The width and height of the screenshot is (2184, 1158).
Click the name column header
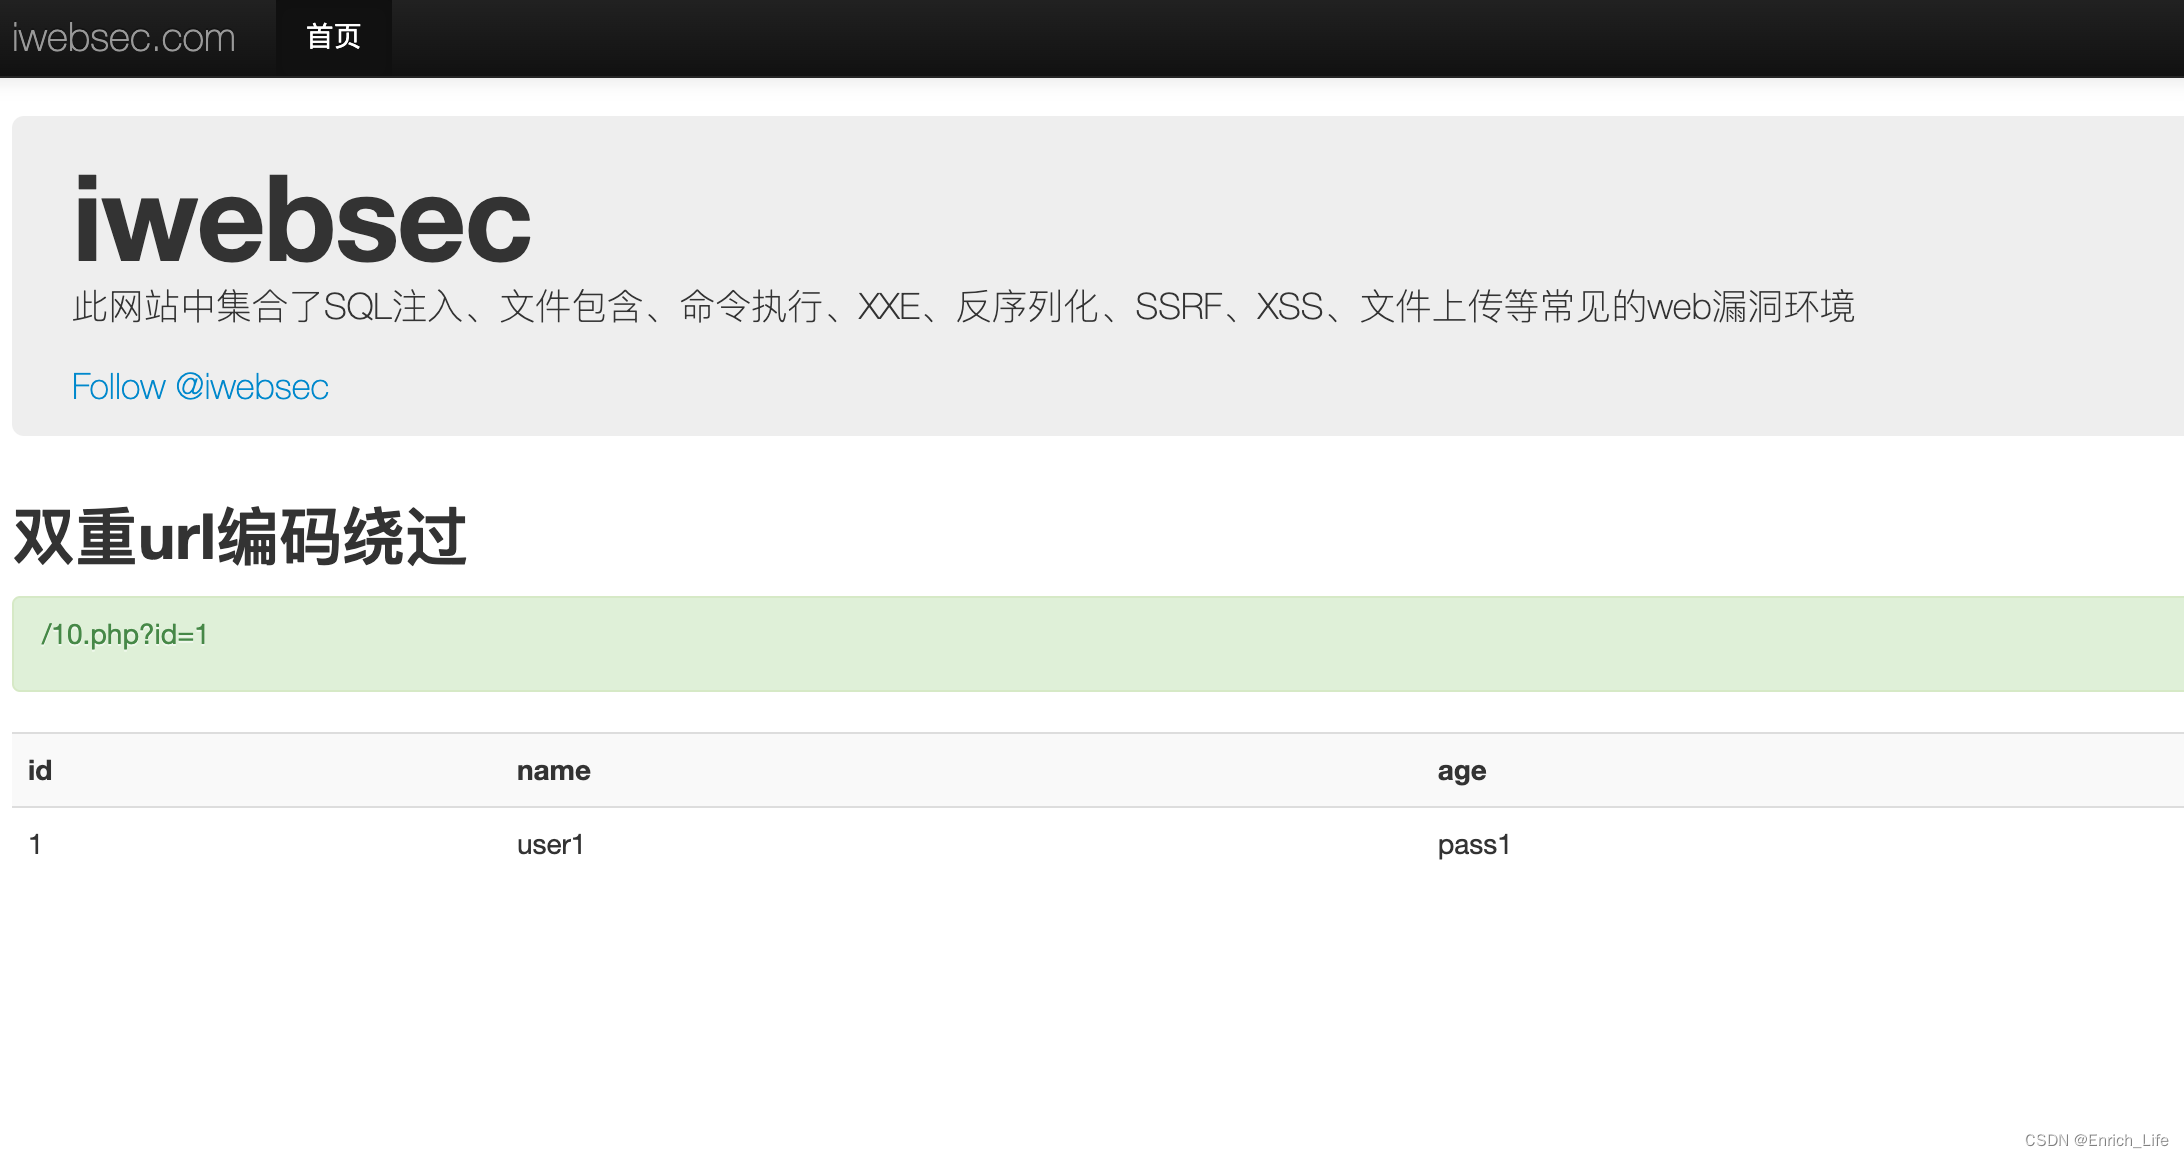(x=553, y=771)
